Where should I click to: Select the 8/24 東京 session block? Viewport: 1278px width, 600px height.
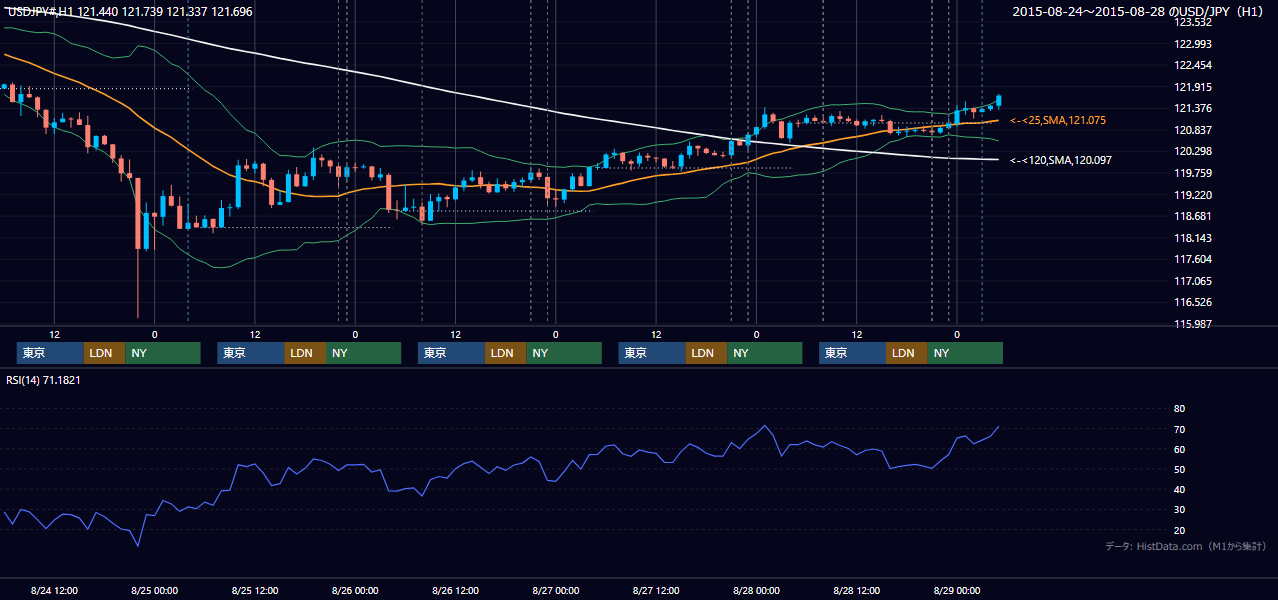50,353
